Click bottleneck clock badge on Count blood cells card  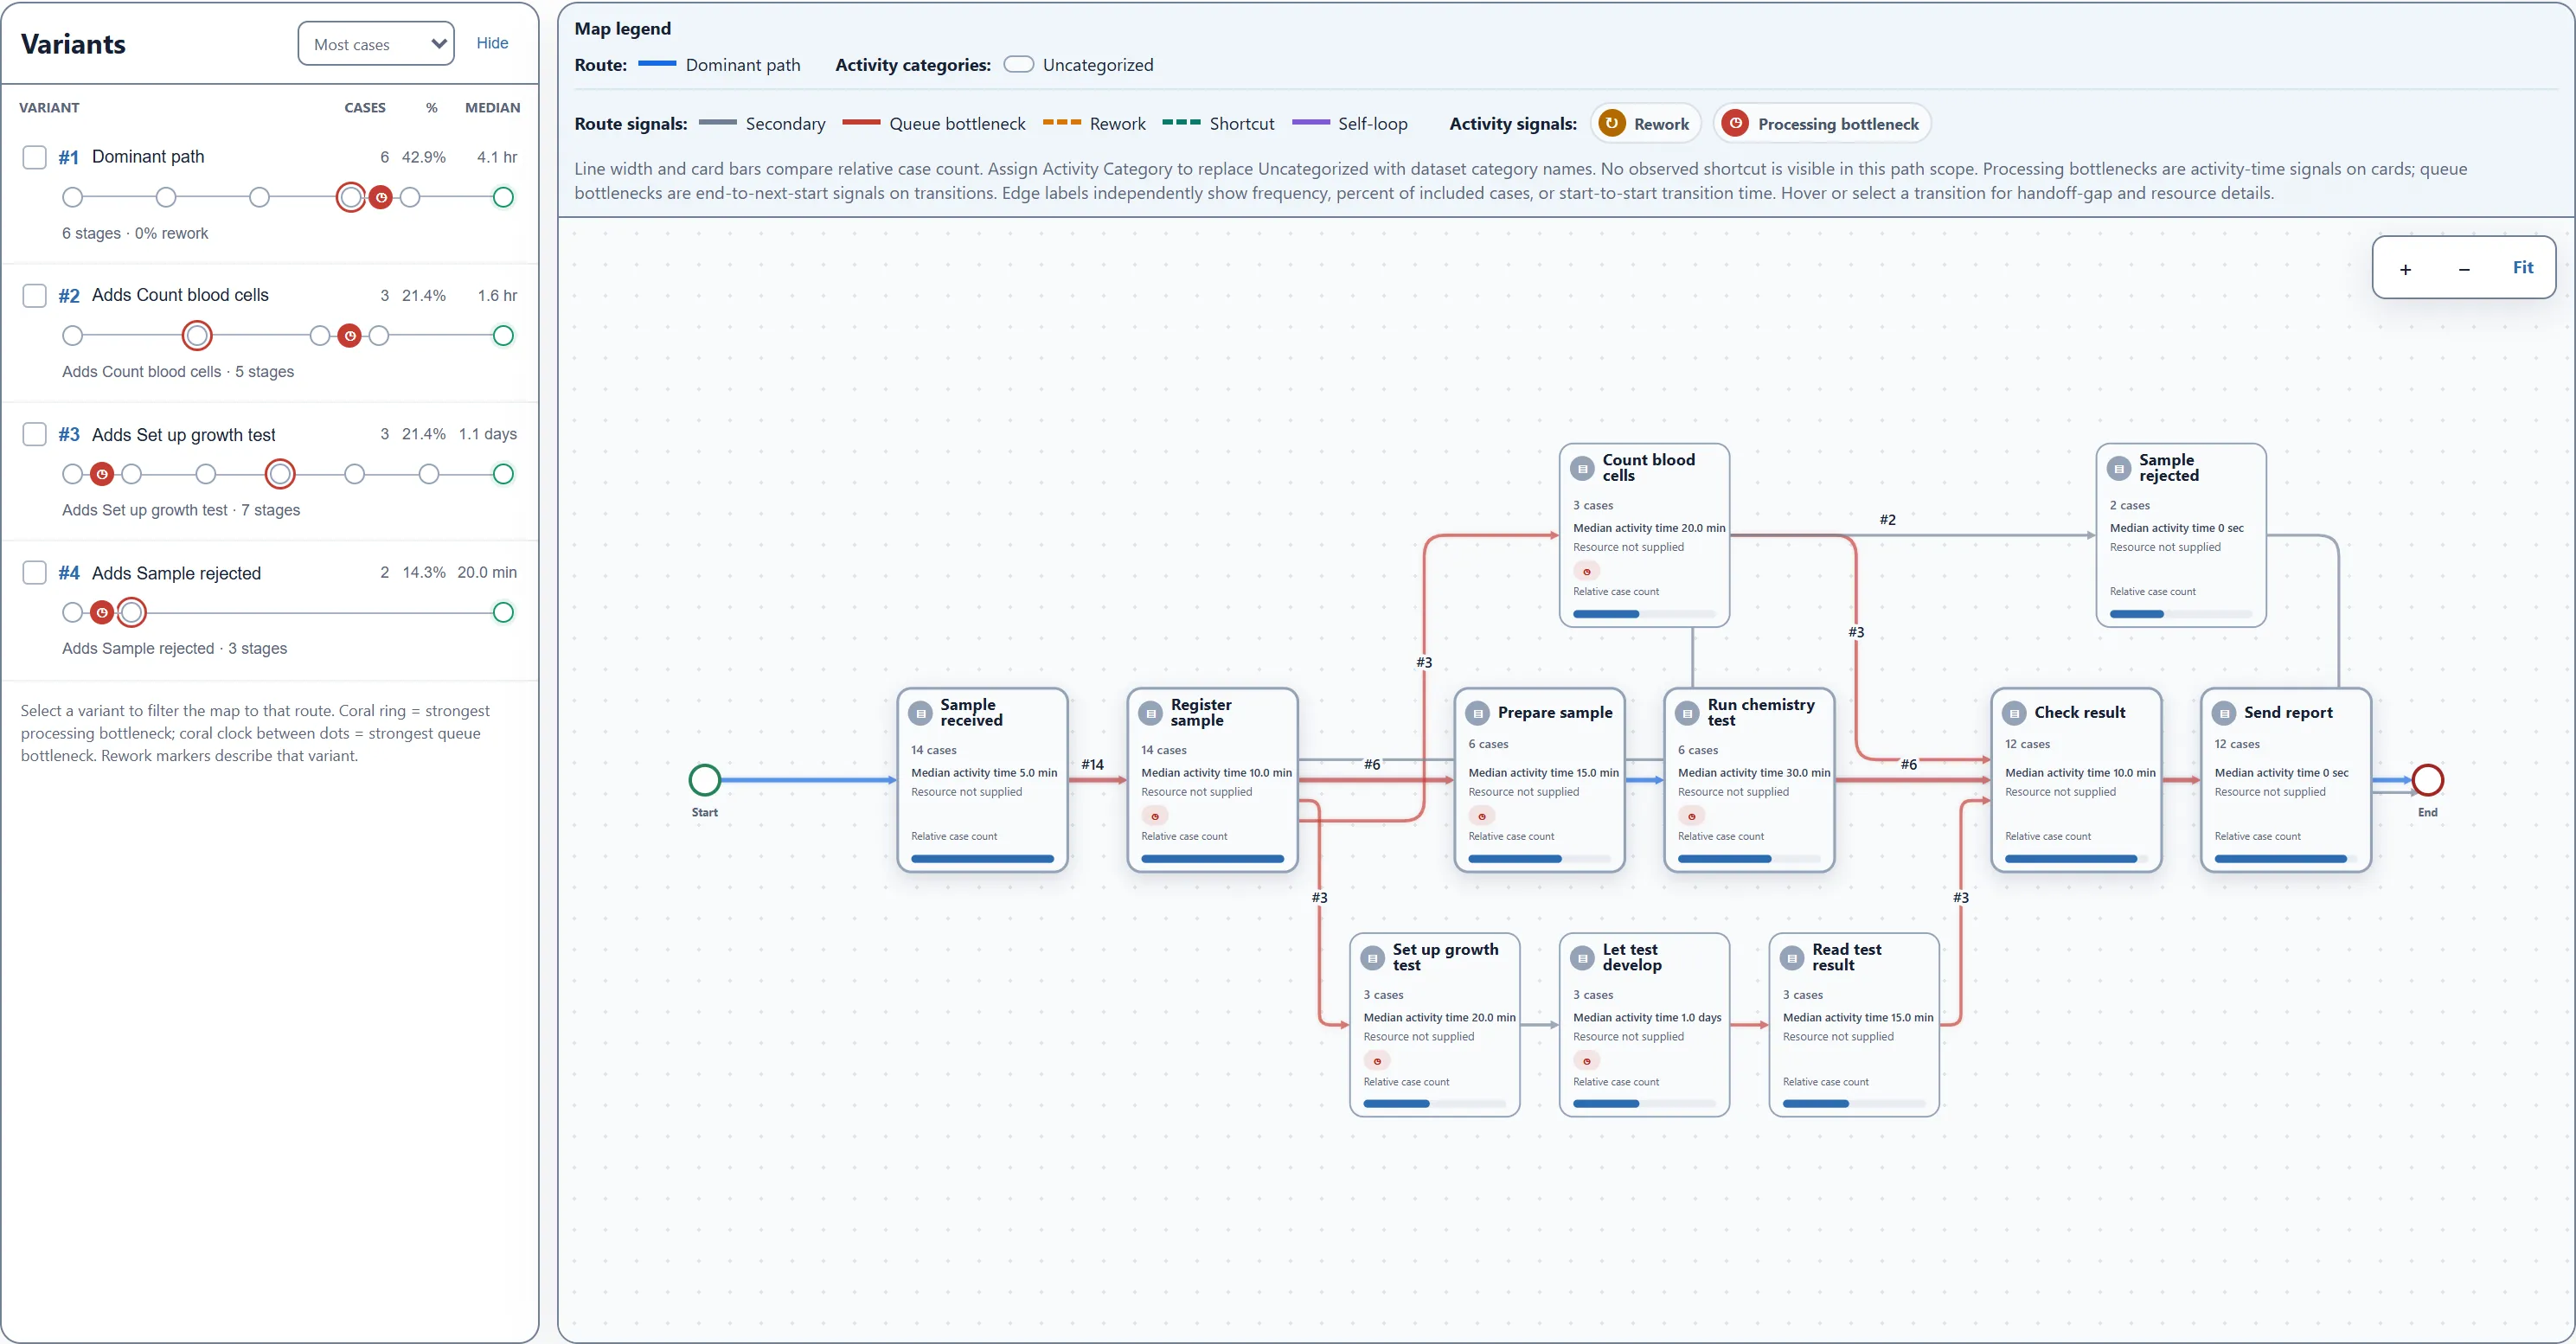1587,571
